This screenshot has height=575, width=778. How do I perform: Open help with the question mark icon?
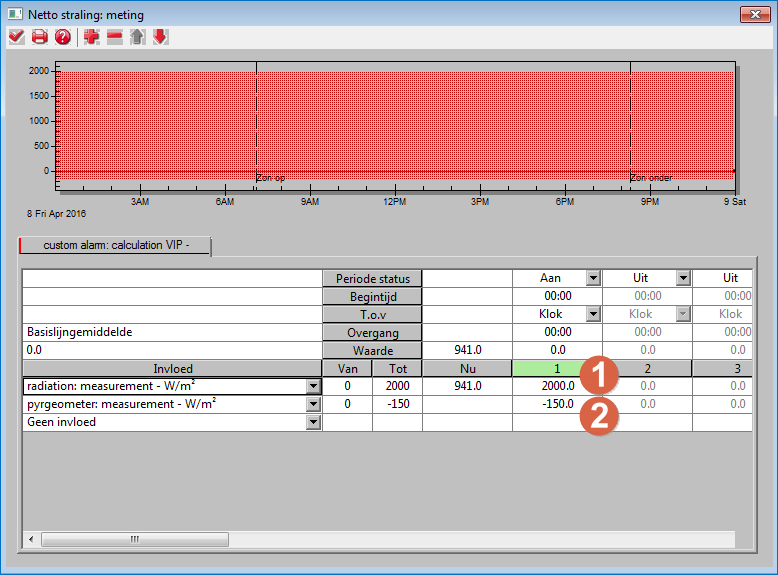pos(63,37)
